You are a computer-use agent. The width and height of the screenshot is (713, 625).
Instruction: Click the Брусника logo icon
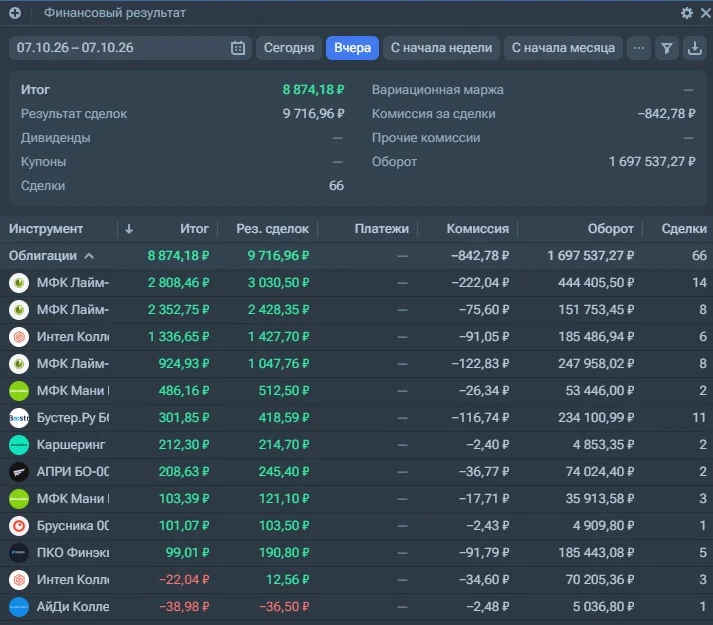[19, 526]
